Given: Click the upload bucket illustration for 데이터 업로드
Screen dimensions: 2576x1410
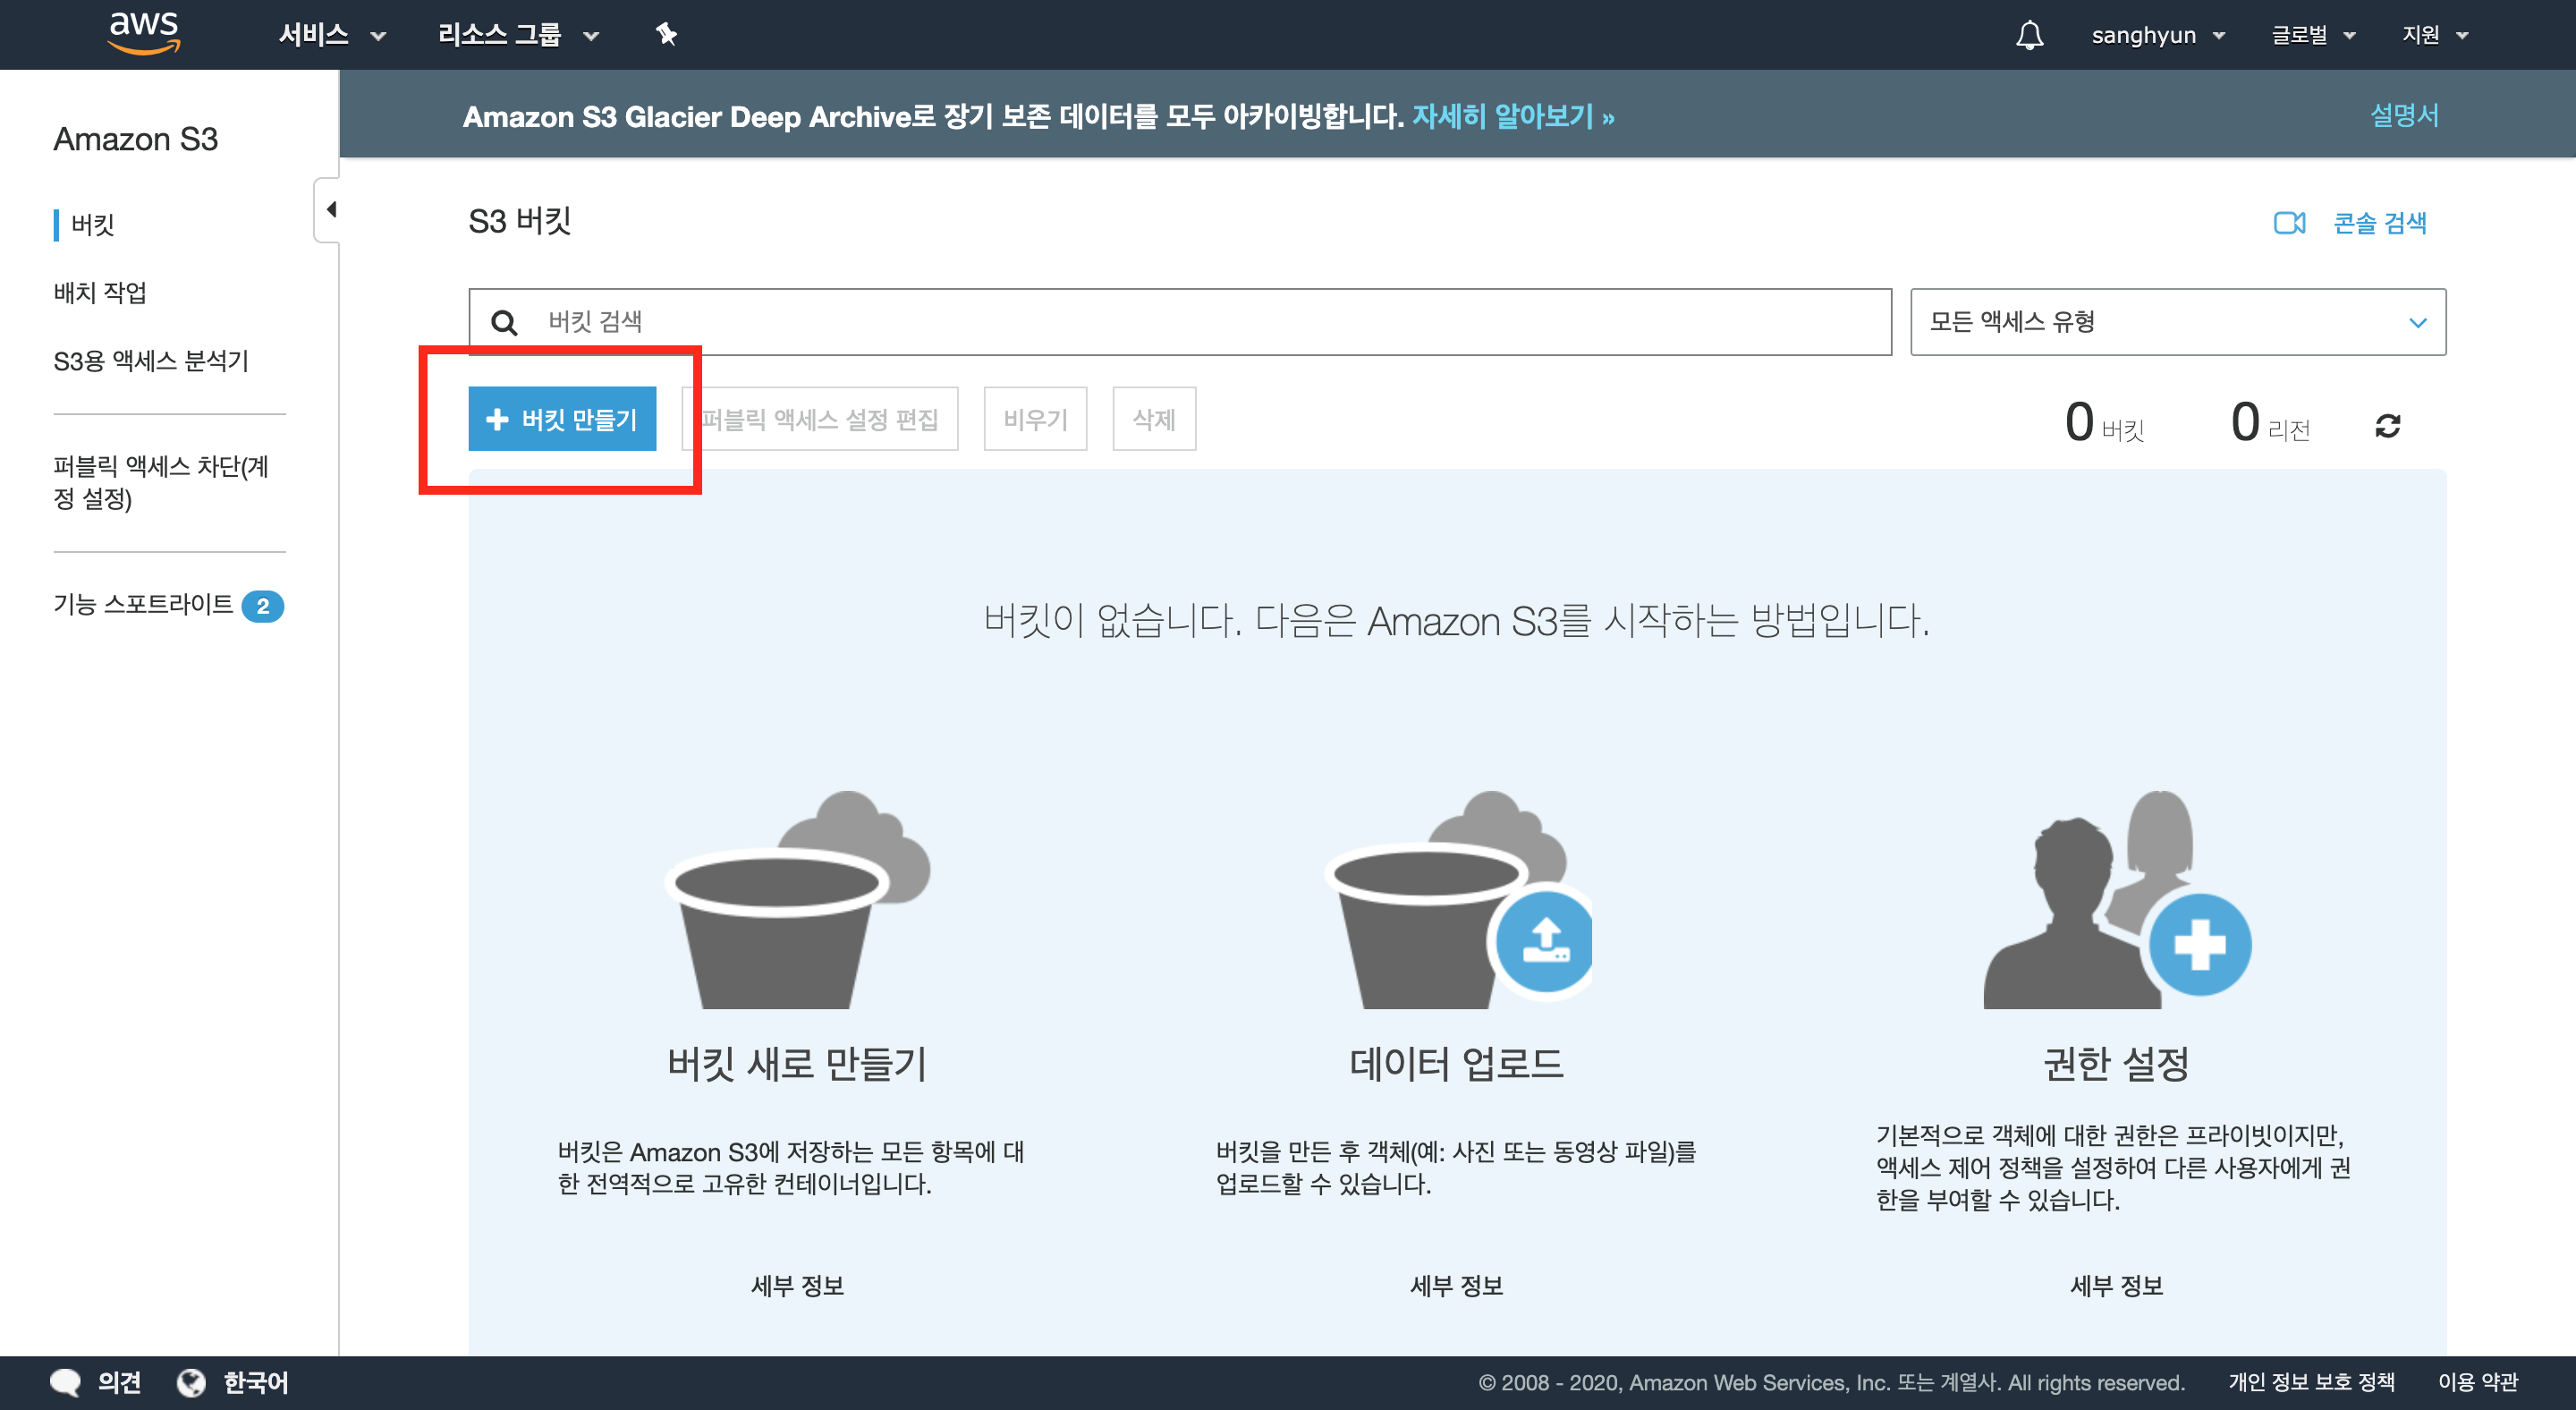Looking at the screenshot, I should [1456, 900].
